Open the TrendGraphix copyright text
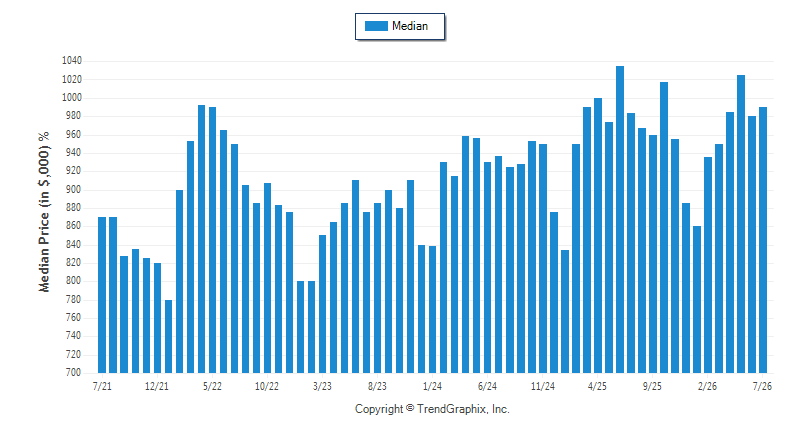 (x=432, y=409)
